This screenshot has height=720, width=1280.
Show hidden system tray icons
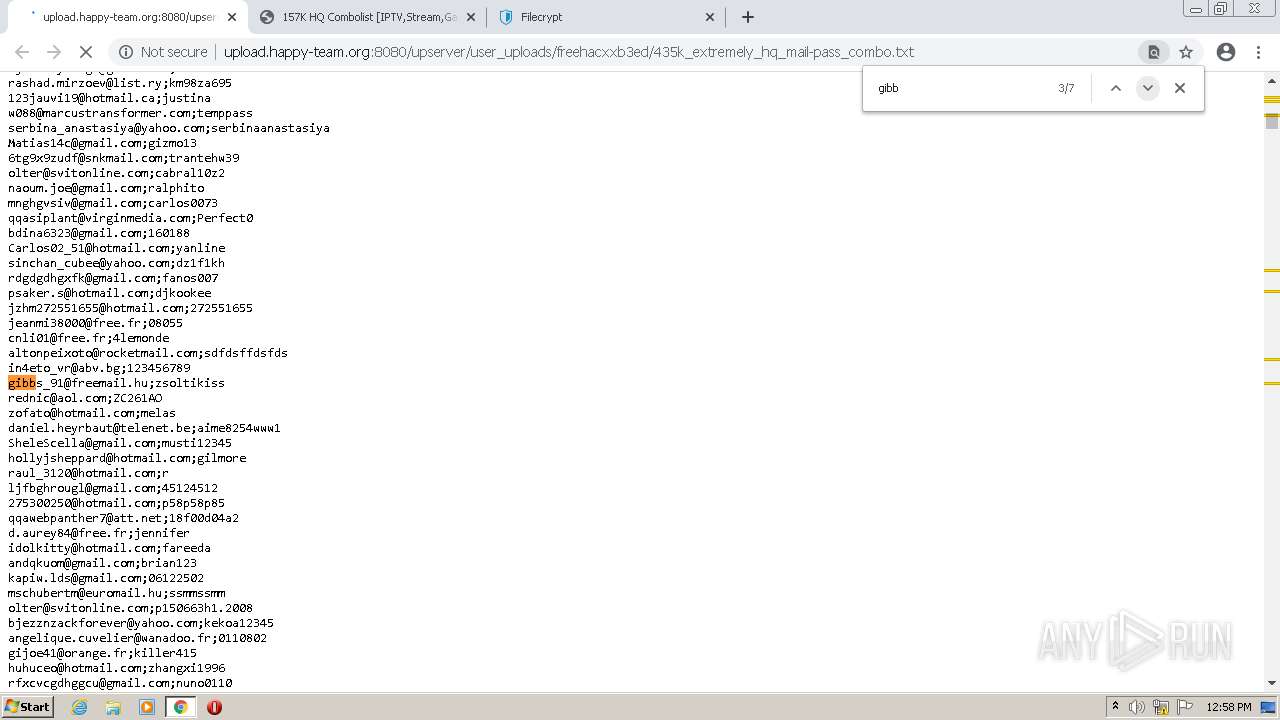1115,707
